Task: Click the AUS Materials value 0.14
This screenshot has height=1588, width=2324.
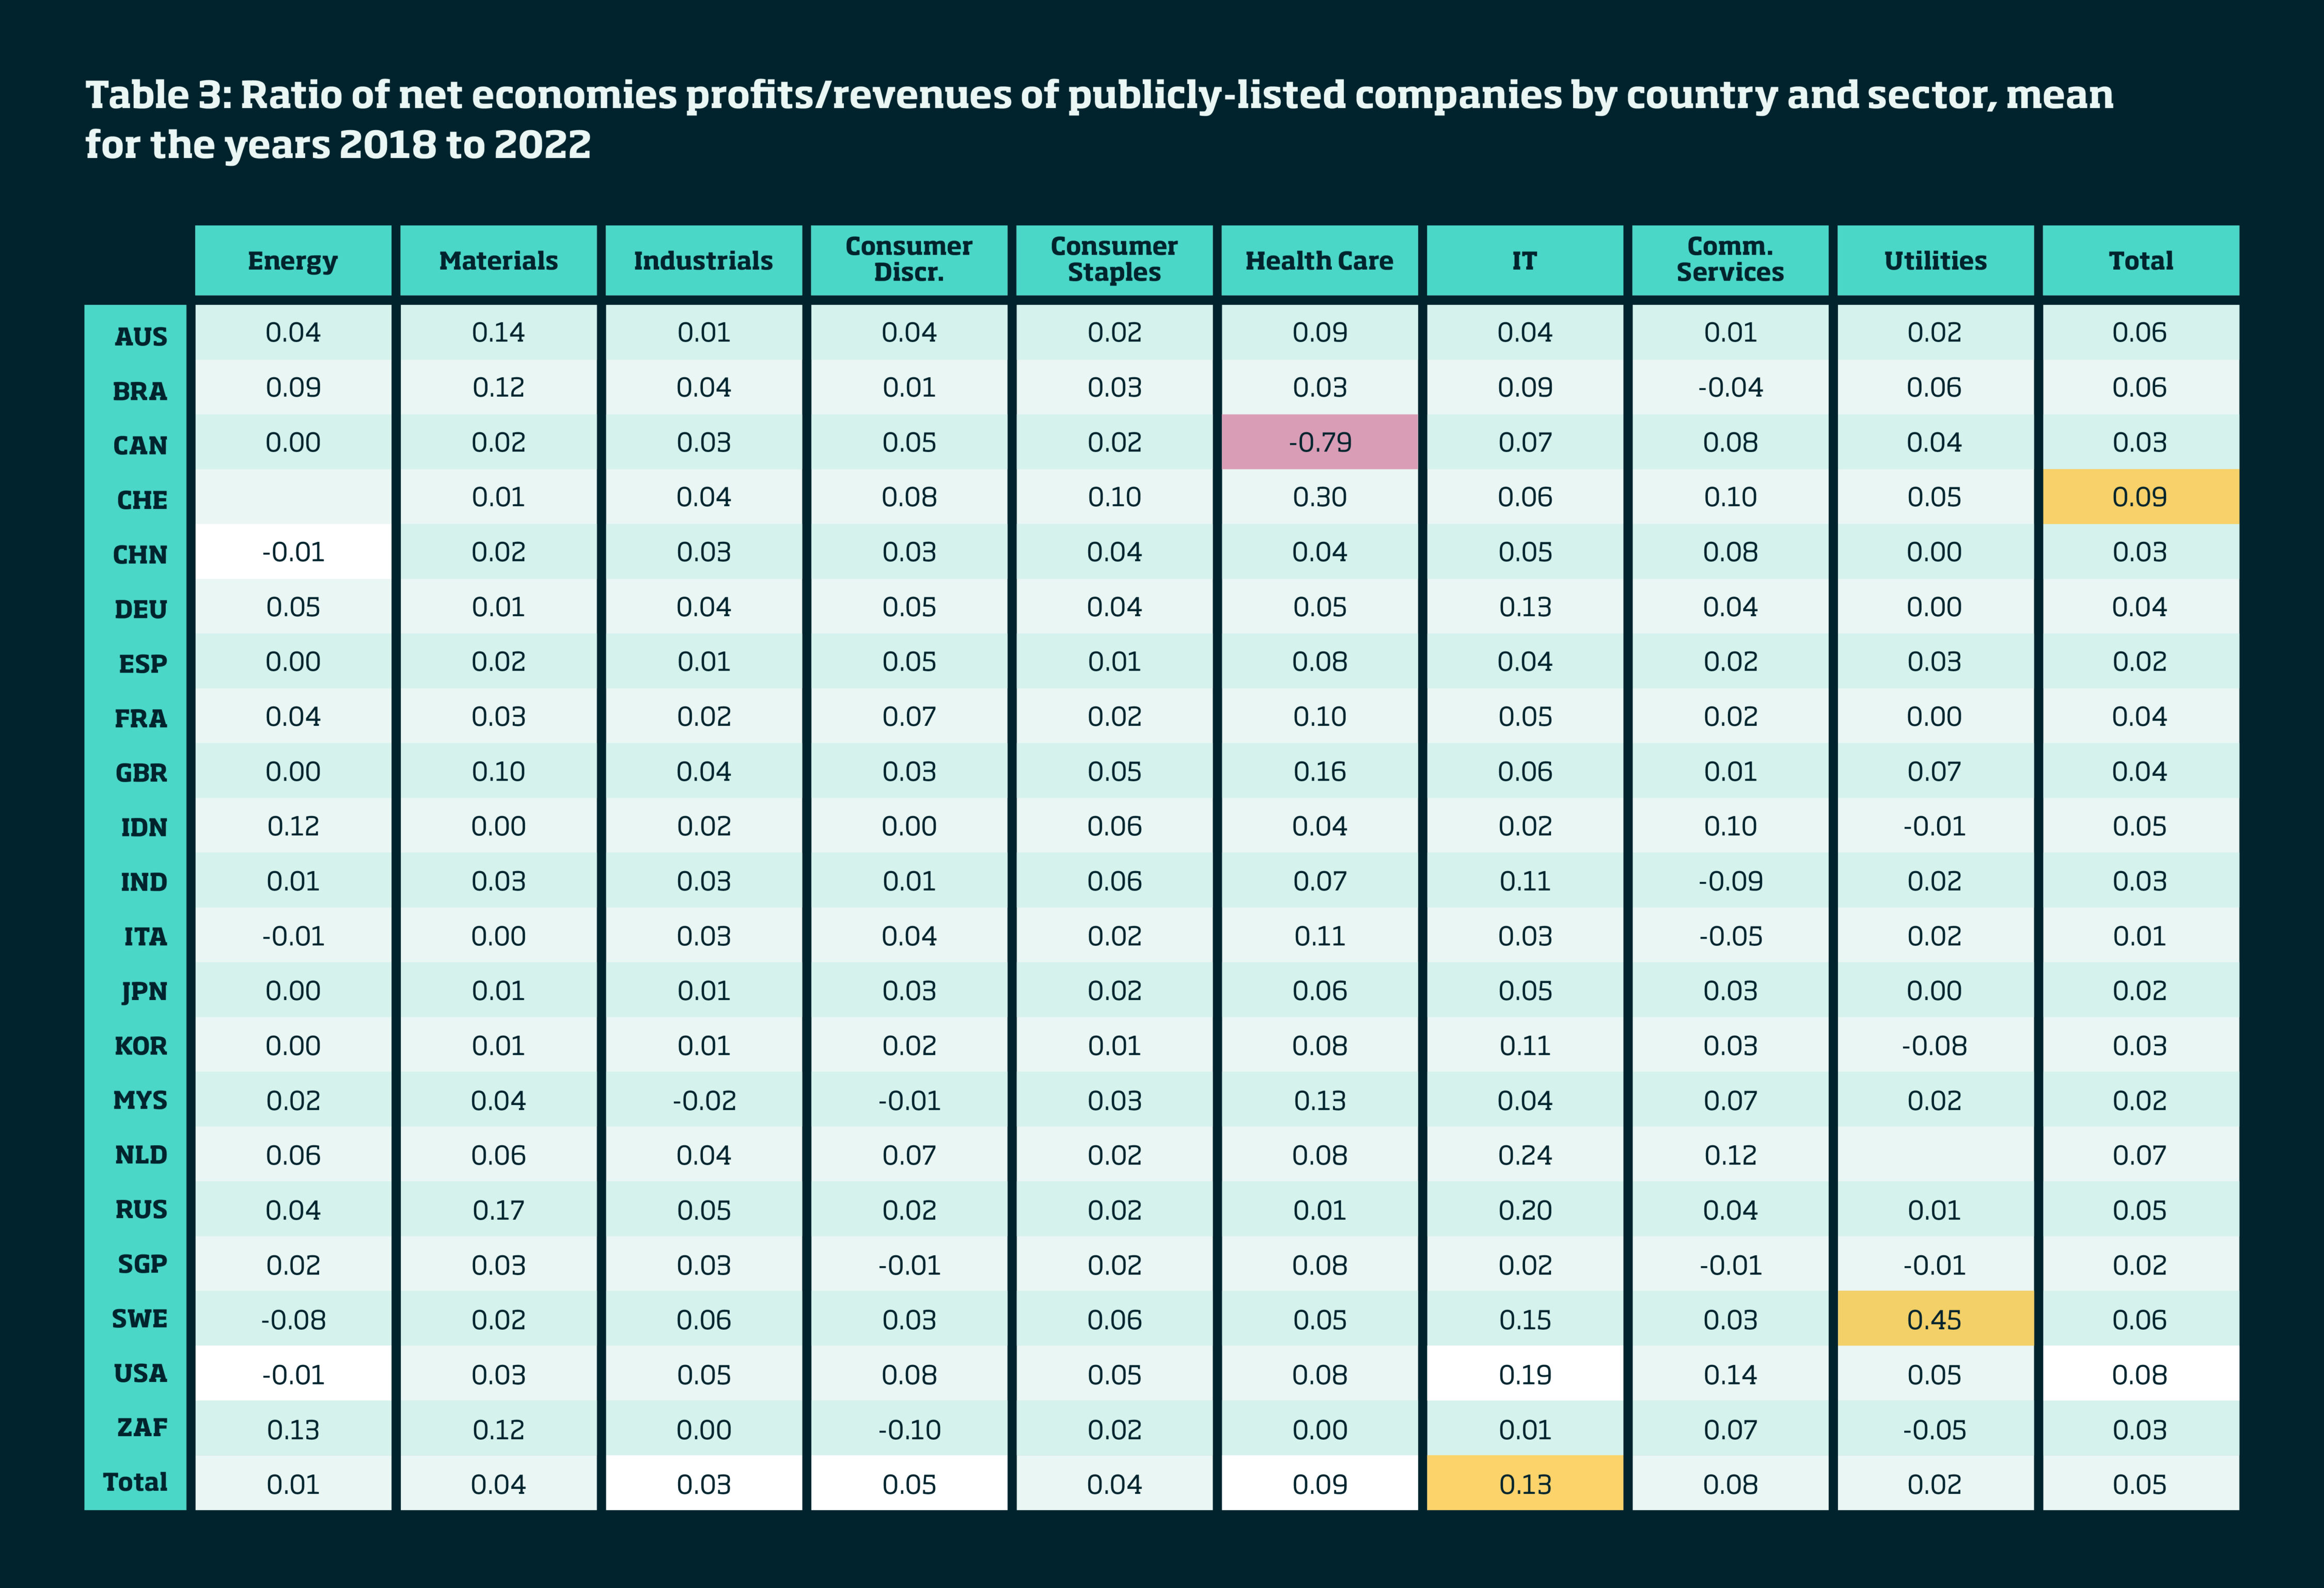Action: (498, 332)
